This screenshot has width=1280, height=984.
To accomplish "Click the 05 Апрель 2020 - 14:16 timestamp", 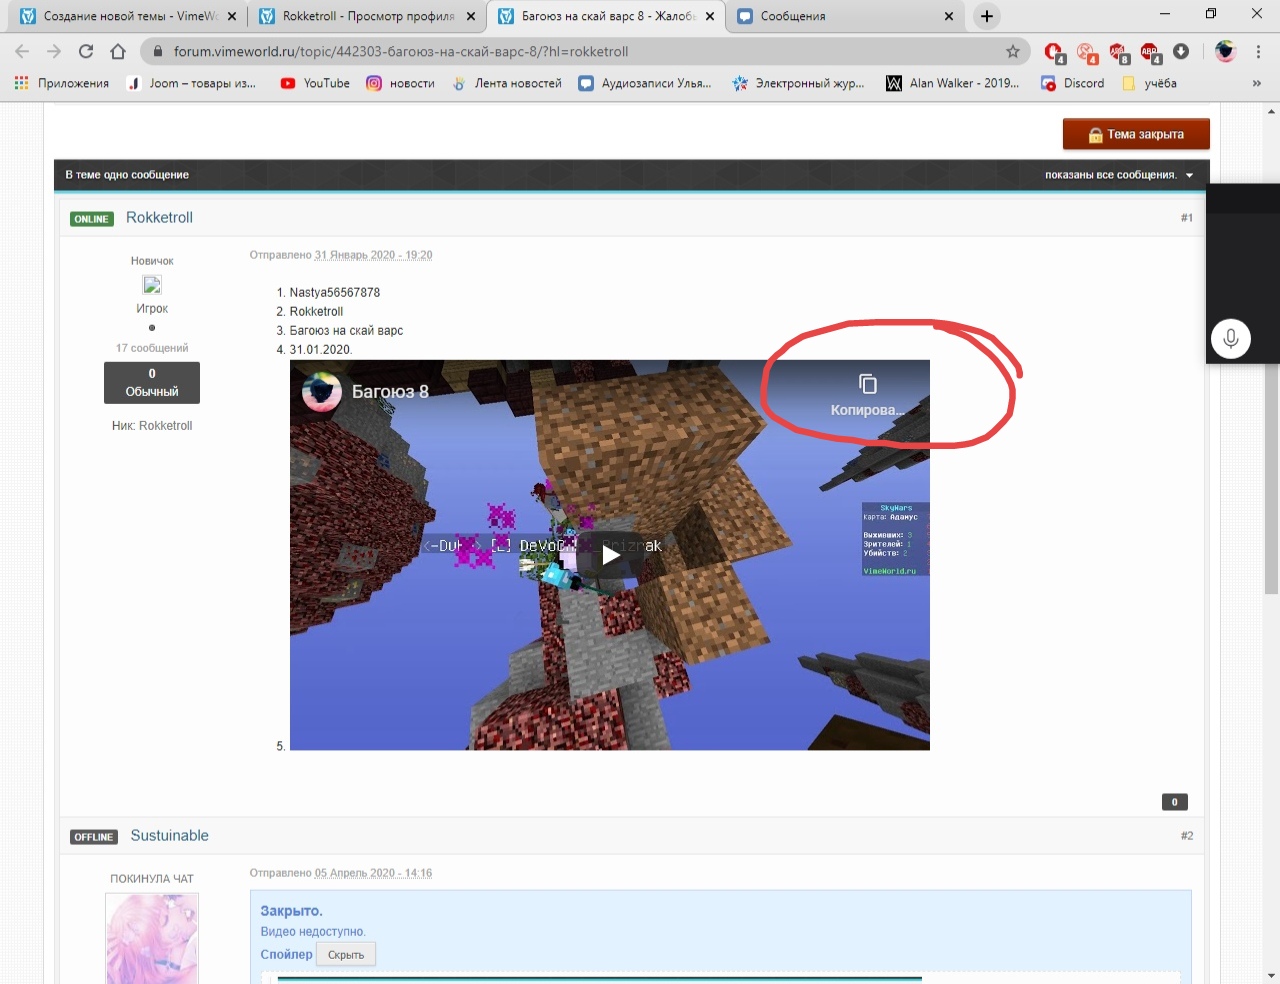I will pos(373,873).
